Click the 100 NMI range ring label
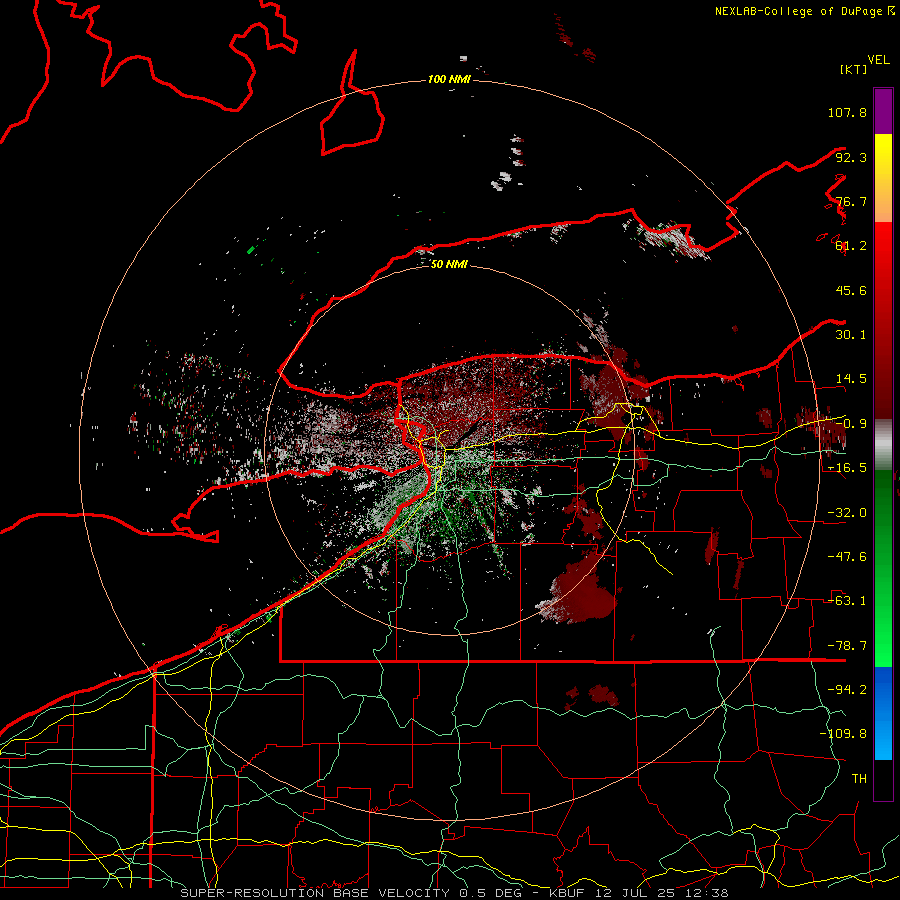The image size is (900, 900). pyautogui.click(x=449, y=79)
